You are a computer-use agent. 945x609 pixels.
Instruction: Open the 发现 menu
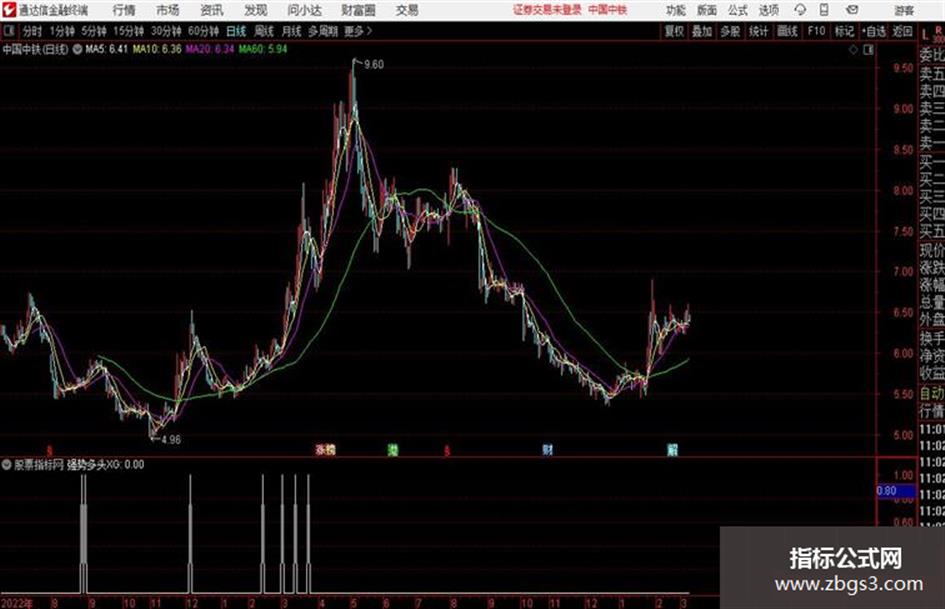pyautogui.click(x=256, y=10)
